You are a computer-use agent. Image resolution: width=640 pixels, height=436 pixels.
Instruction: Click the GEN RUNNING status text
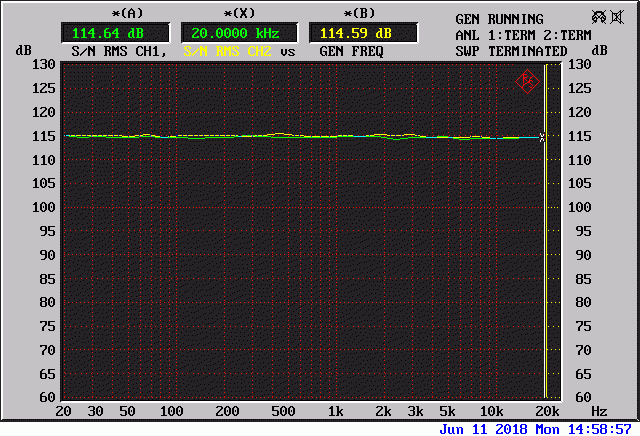coord(500,19)
